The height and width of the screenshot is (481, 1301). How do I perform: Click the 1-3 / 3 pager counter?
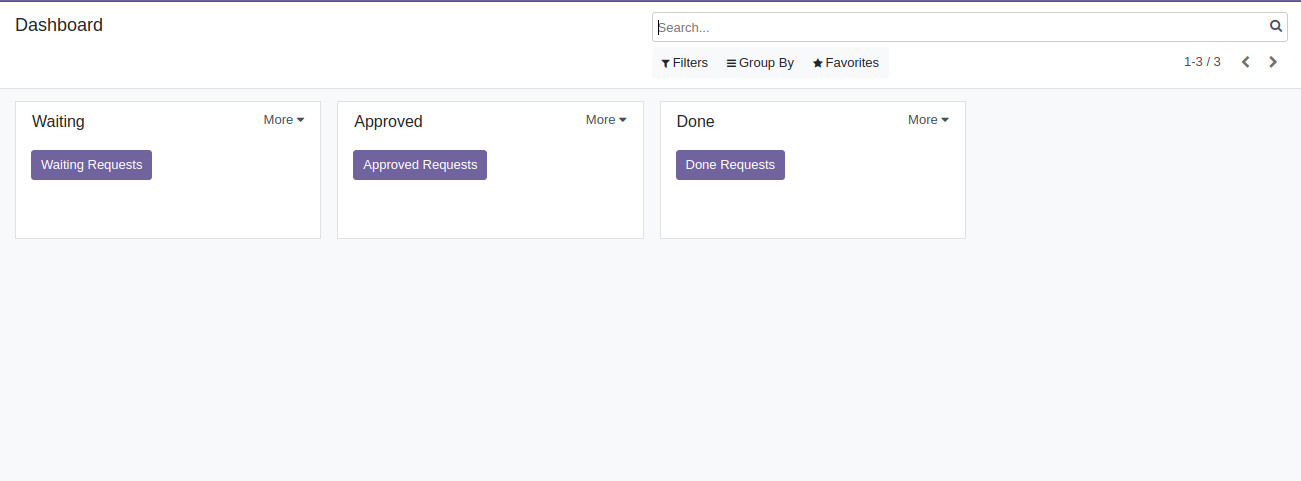coord(1202,62)
